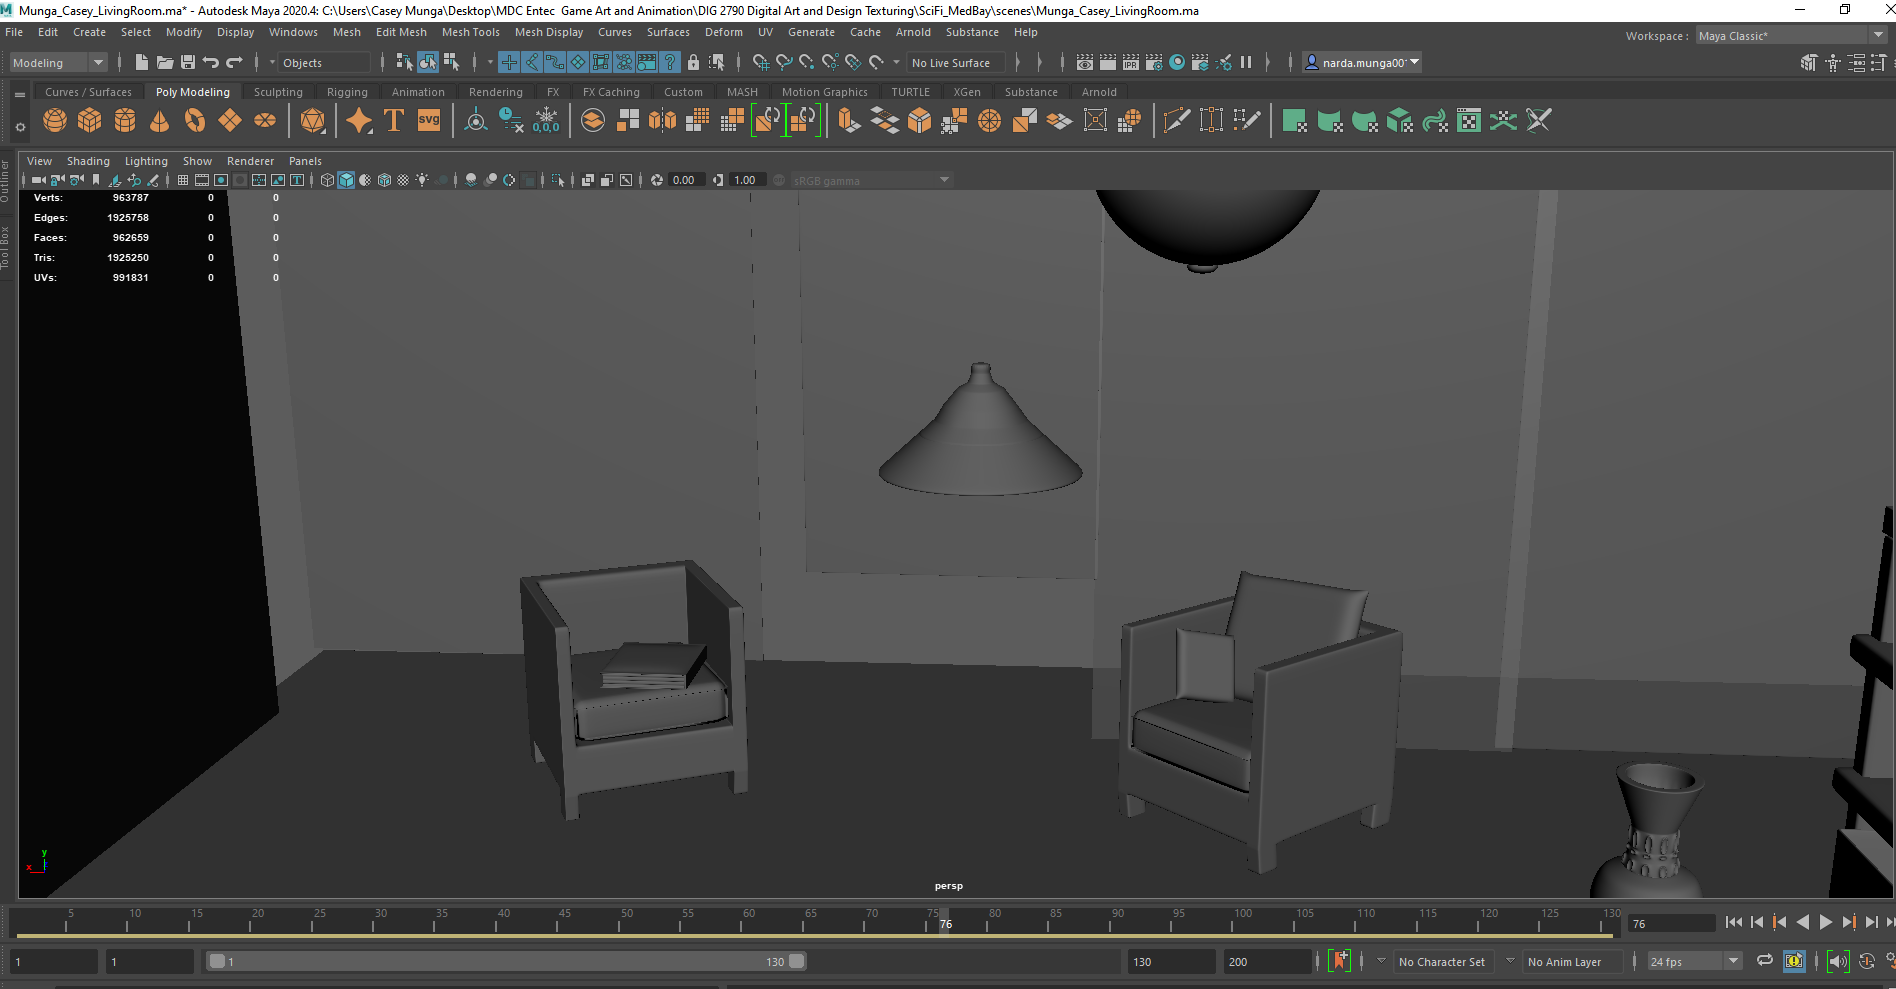The width and height of the screenshot is (1896, 989).
Task: Open the Edit Mesh menu
Action: tap(401, 32)
